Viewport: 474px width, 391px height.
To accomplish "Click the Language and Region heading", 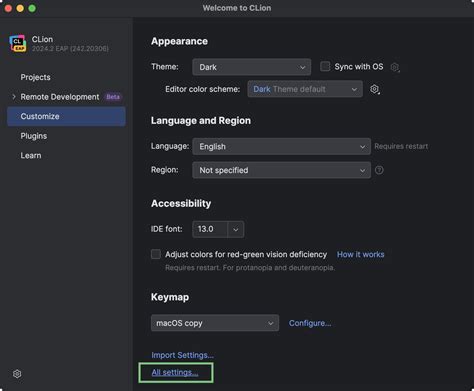I will click(x=201, y=121).
